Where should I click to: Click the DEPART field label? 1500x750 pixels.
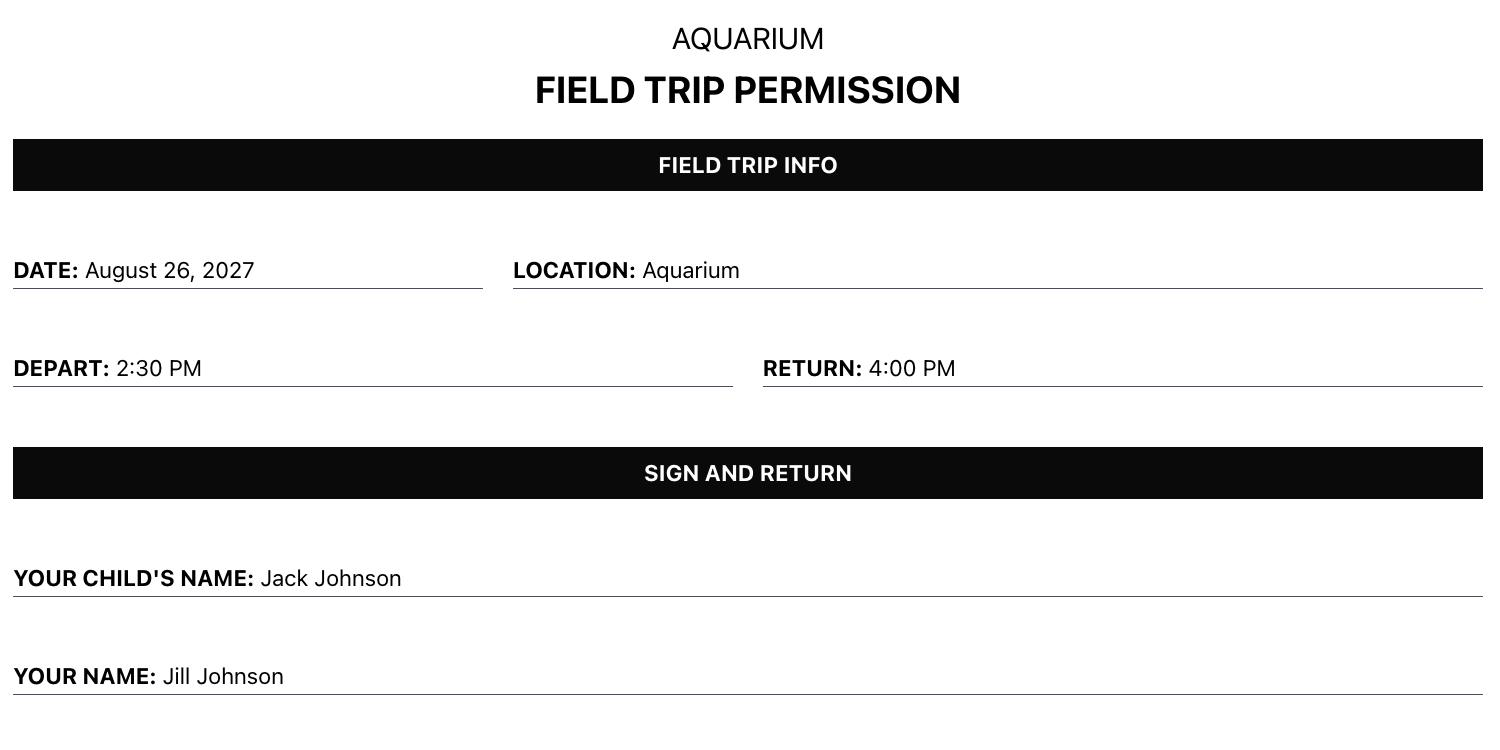coord(61,369)
